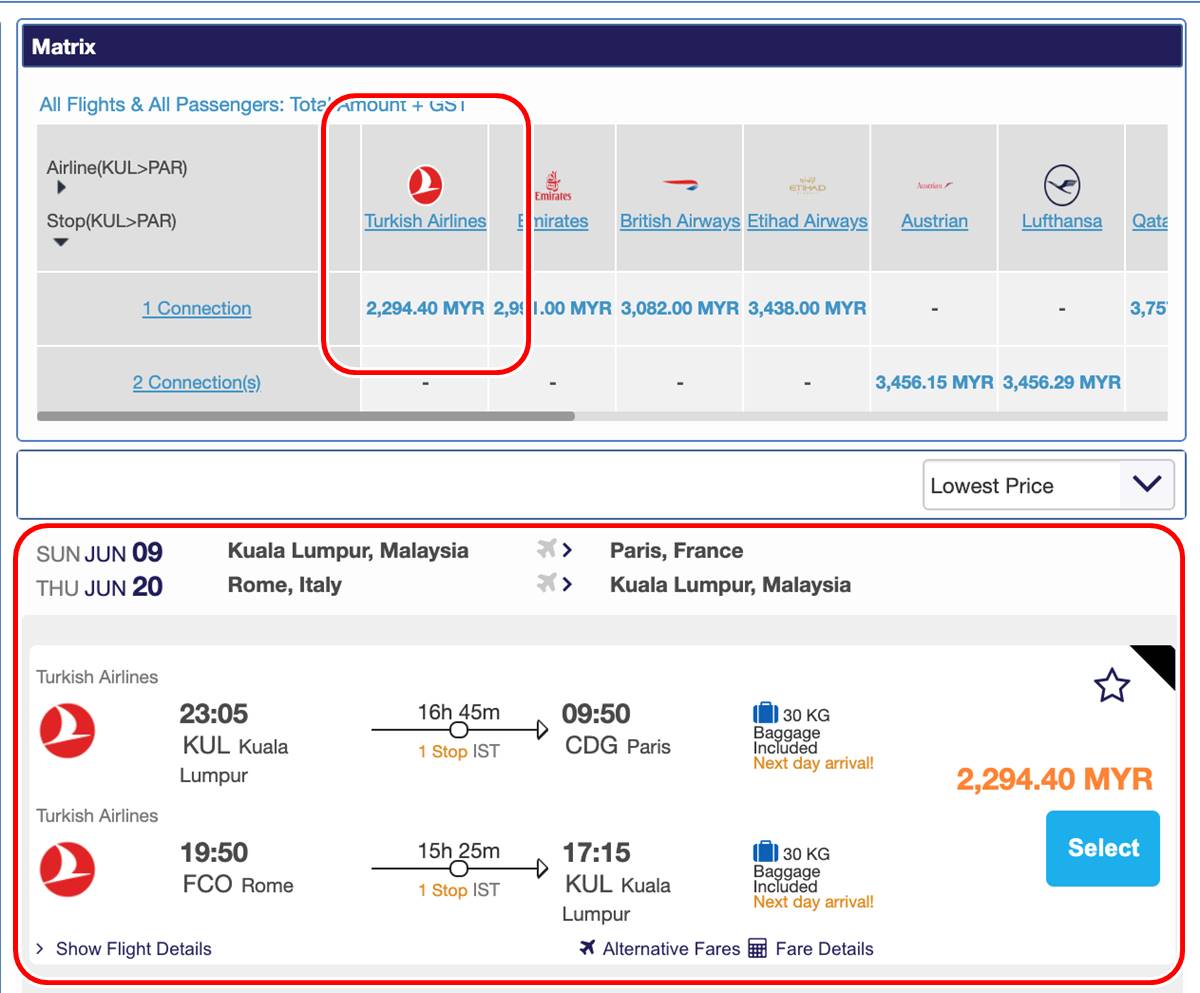This screenshot has width=1200, height=993.
Task: Expand Show Flight Details
Action: point(123,949)
